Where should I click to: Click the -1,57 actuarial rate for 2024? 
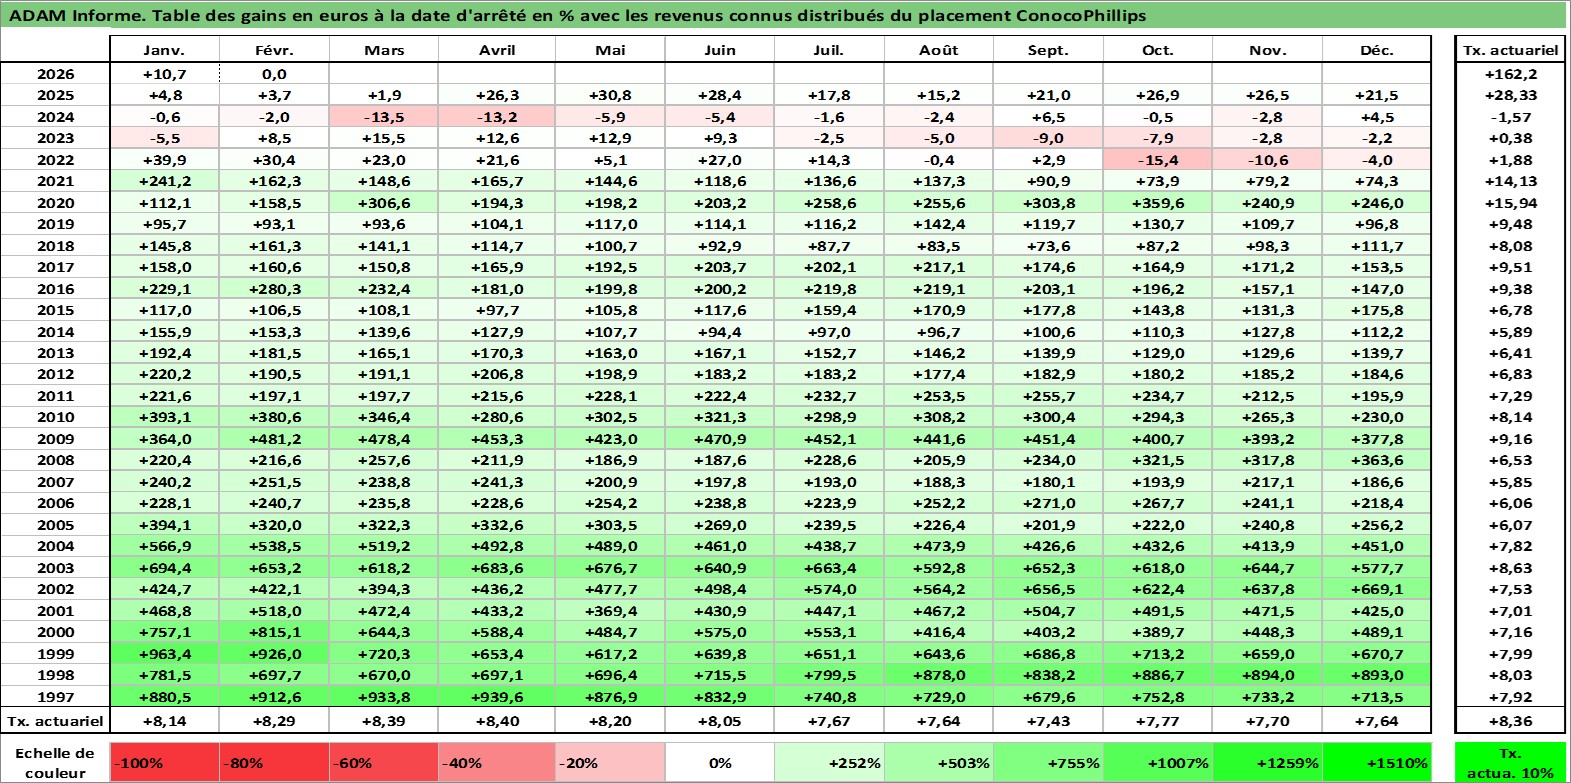[1510, 117]
